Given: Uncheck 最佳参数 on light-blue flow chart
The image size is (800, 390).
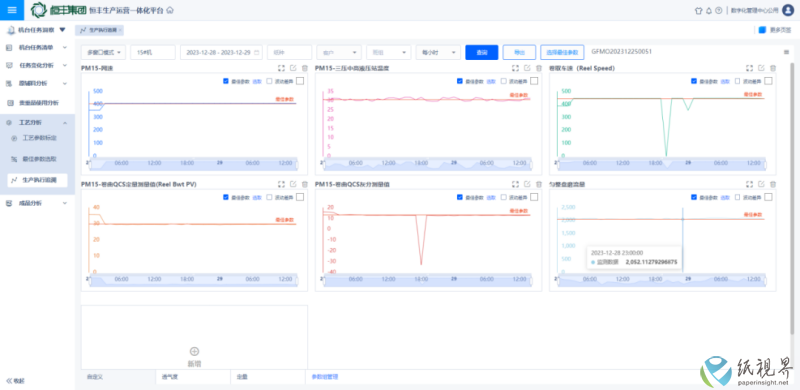Looking at the screenshot, I should 694,197.
